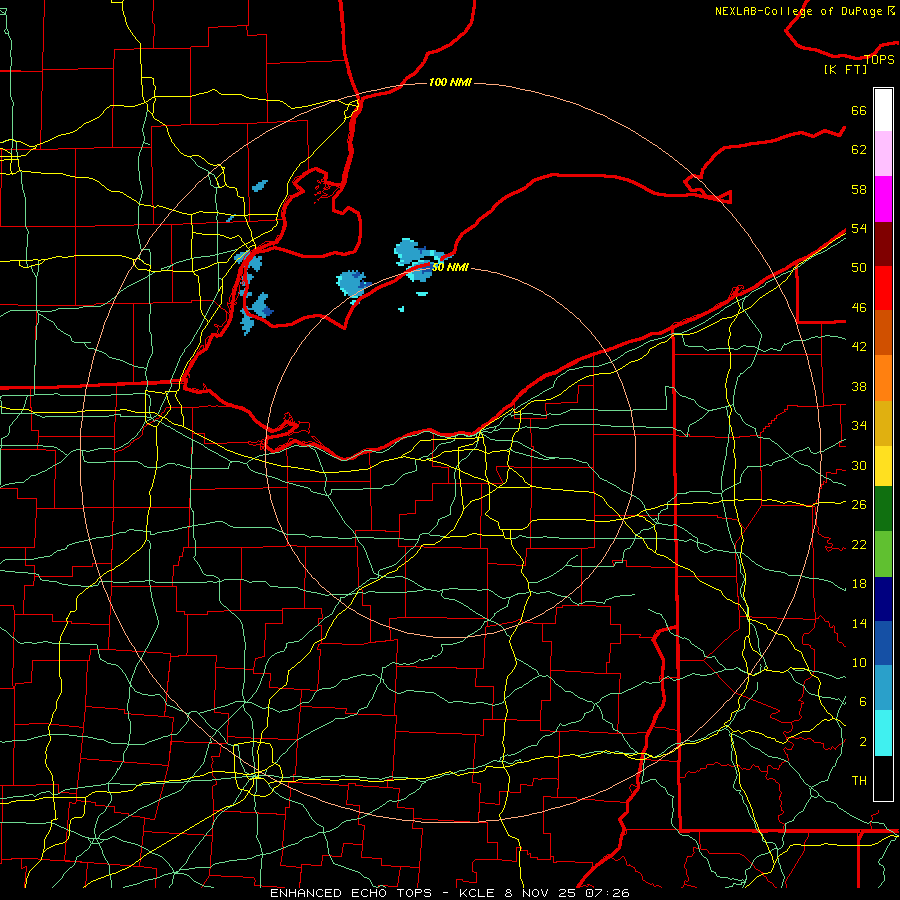Select the light pink legend swatch
Screen dimensions: 900x900
(x=883, y=154)
